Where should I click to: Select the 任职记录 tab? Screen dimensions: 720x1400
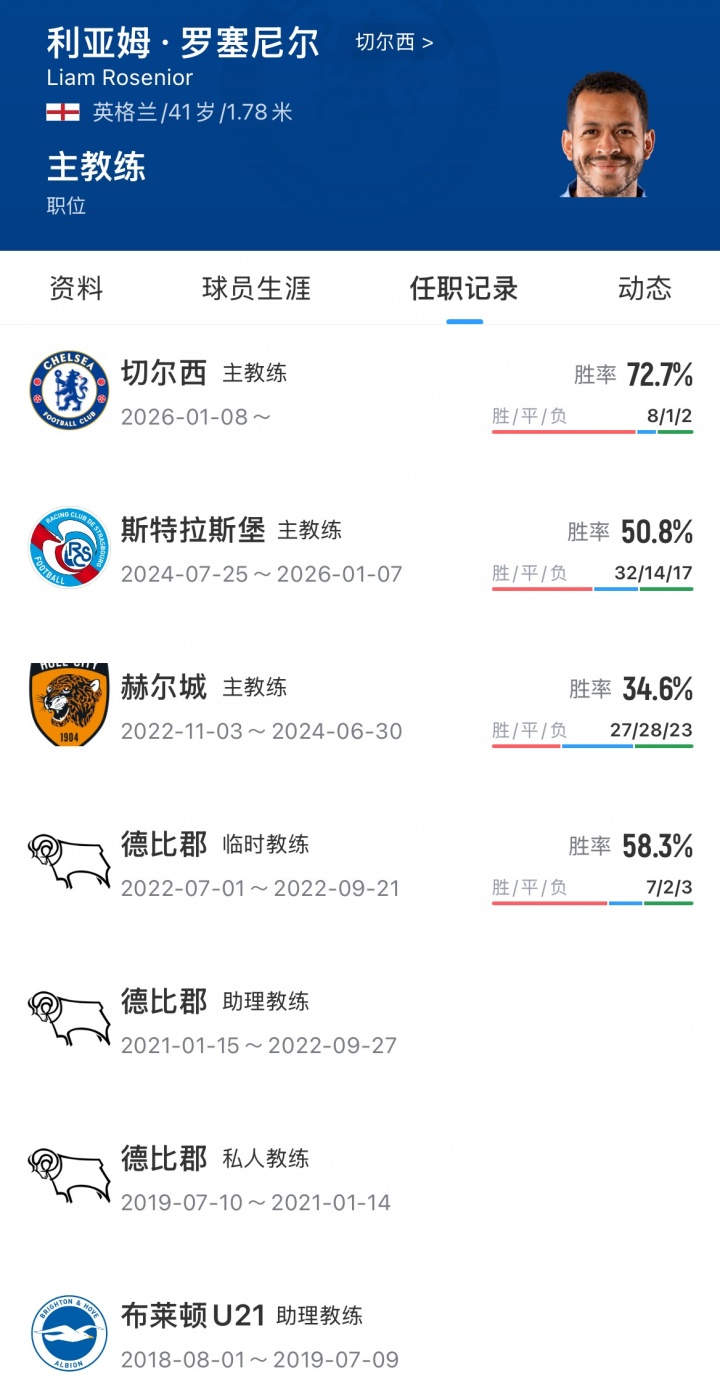click(x=464, y=289)
